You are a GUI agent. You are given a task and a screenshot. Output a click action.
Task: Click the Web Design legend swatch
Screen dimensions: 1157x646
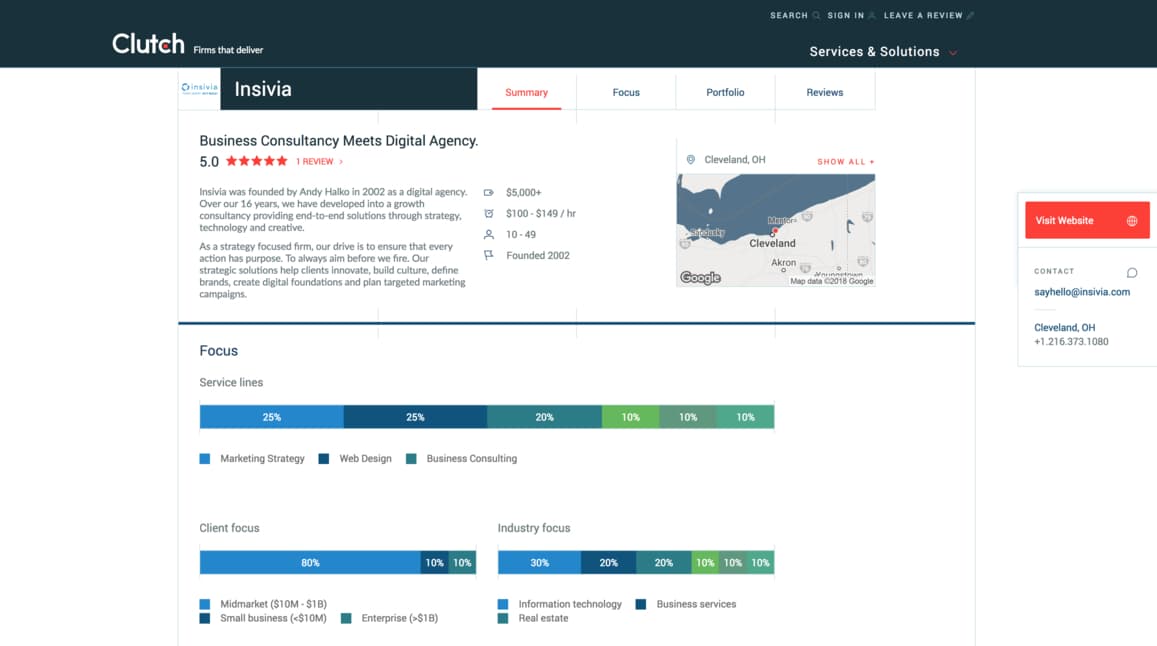[x=323, y=459]
